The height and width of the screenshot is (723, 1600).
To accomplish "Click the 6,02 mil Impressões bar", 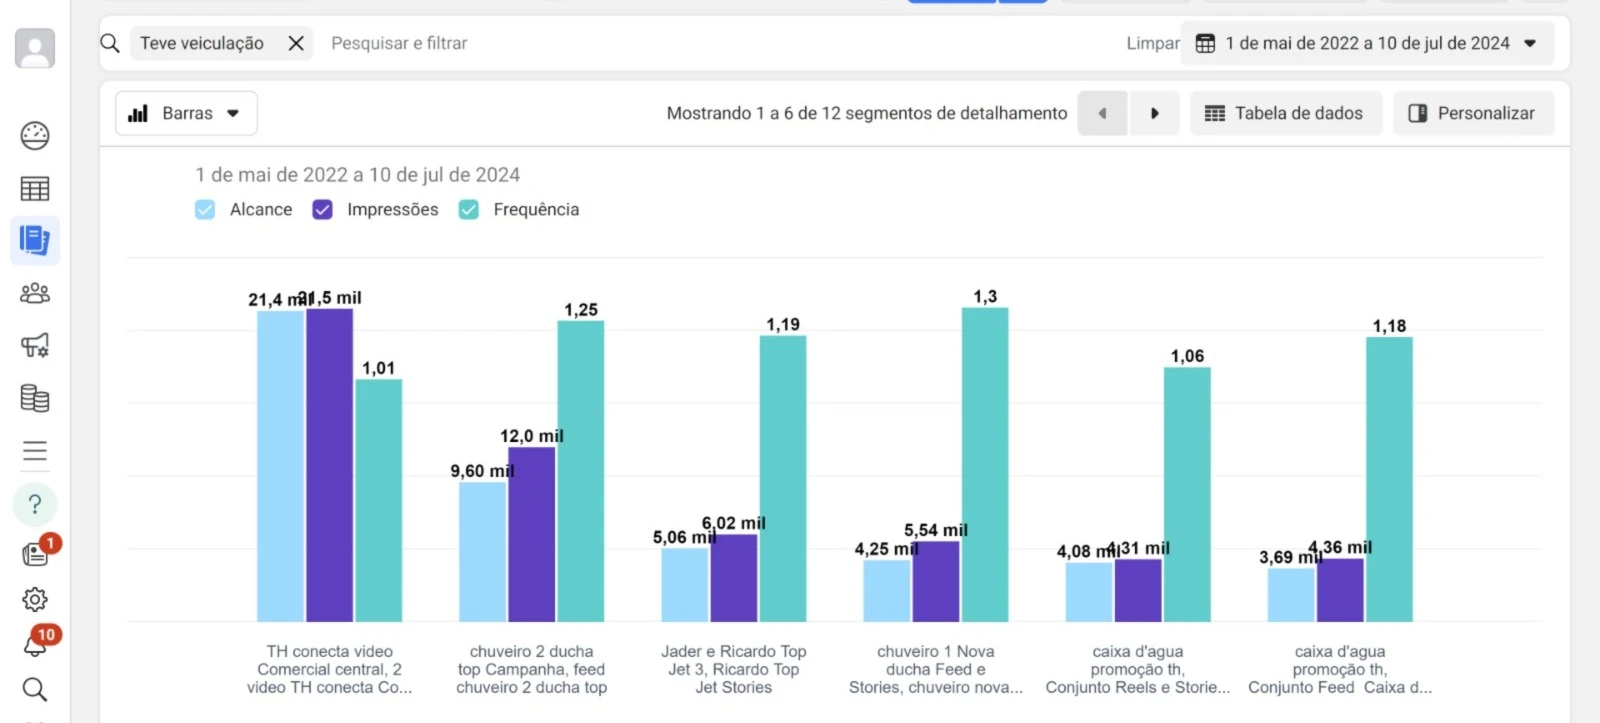I will coord(733,578).
